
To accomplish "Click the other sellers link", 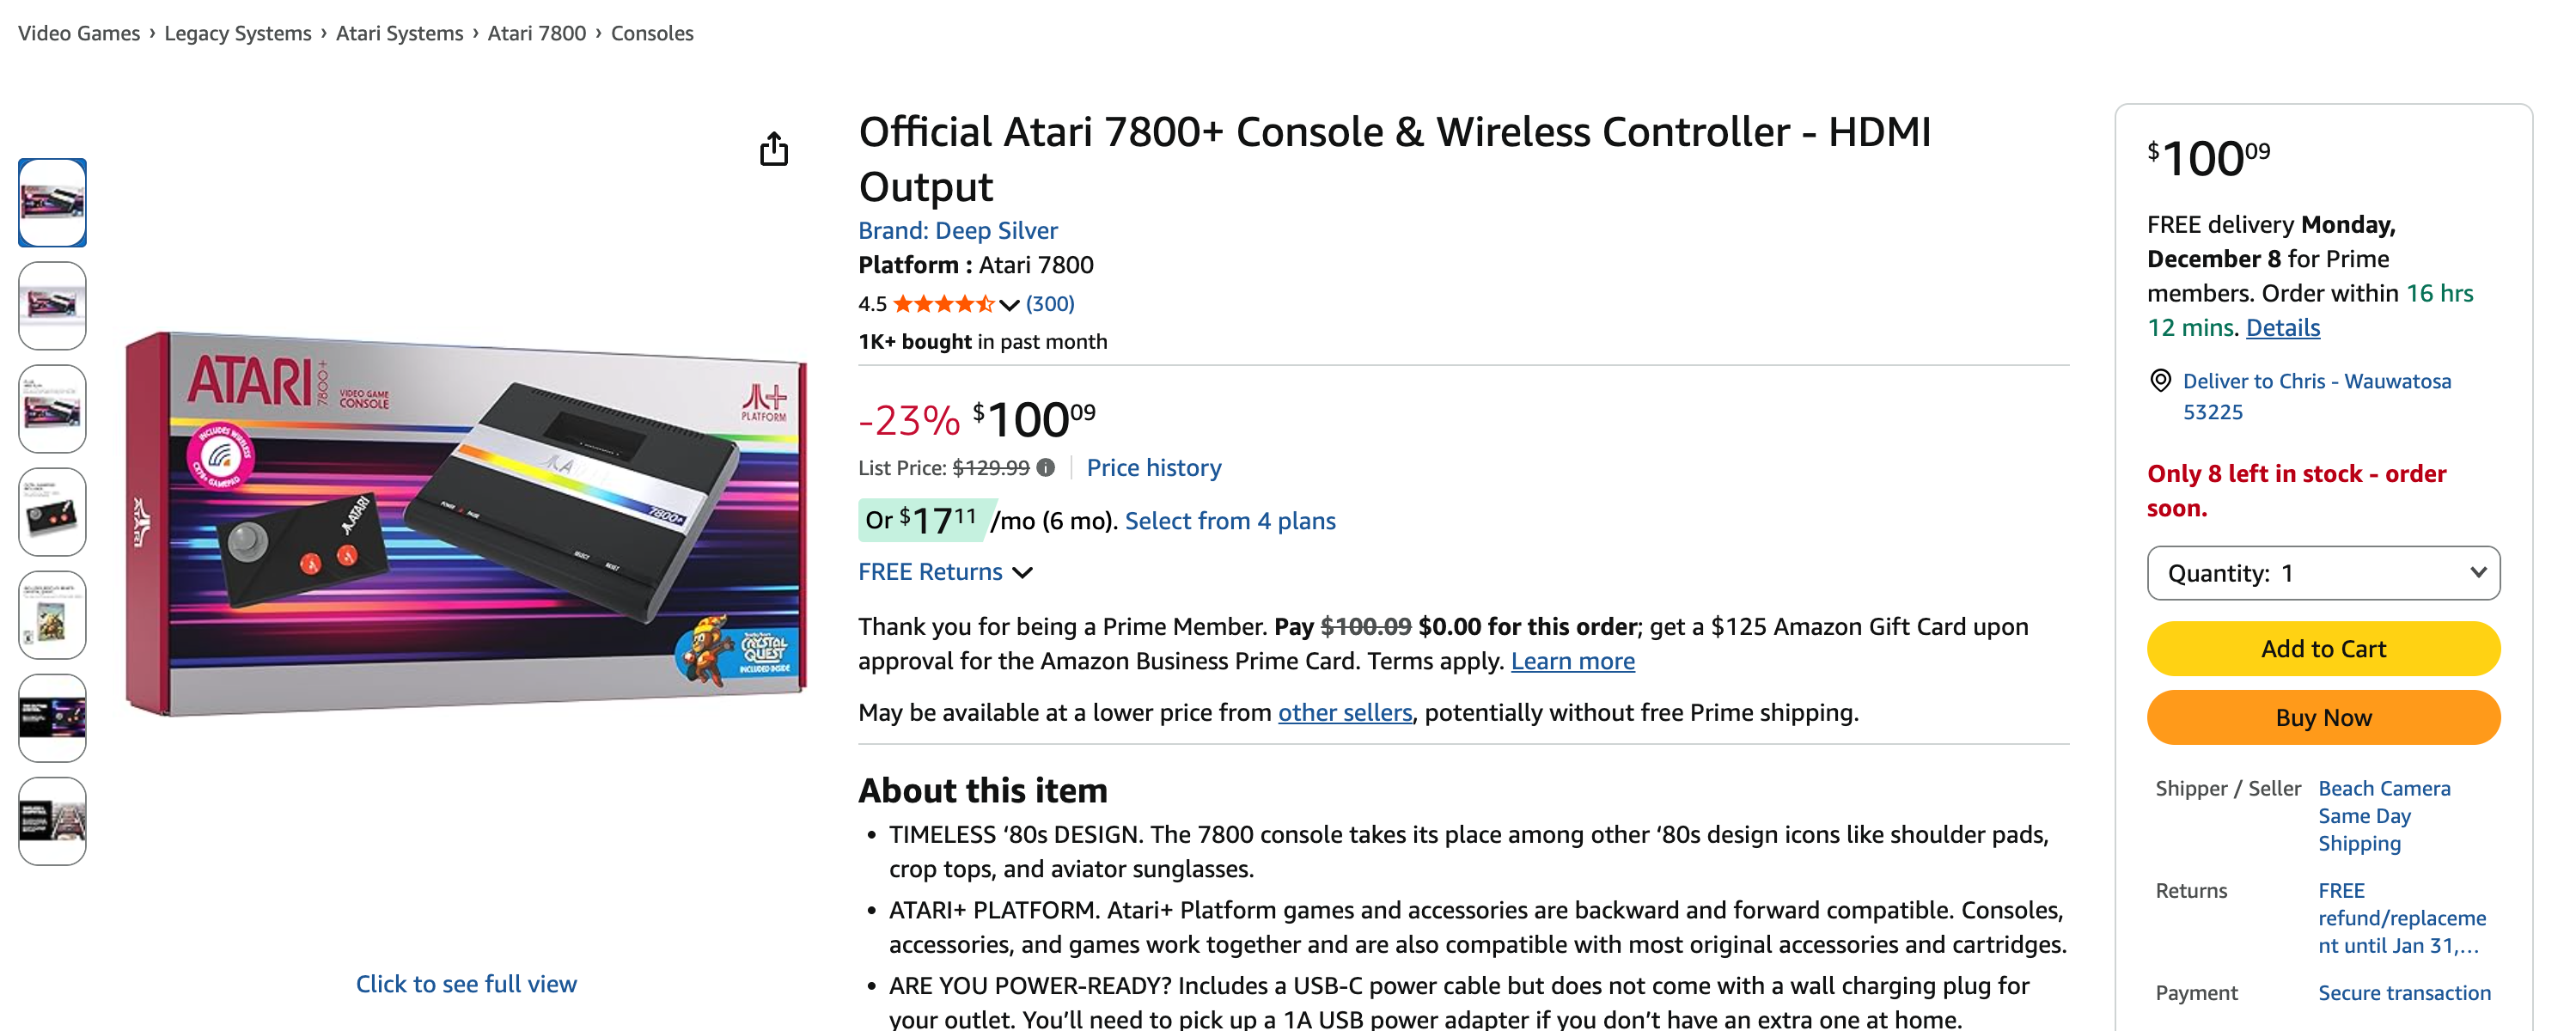I will click(1345, 713).
